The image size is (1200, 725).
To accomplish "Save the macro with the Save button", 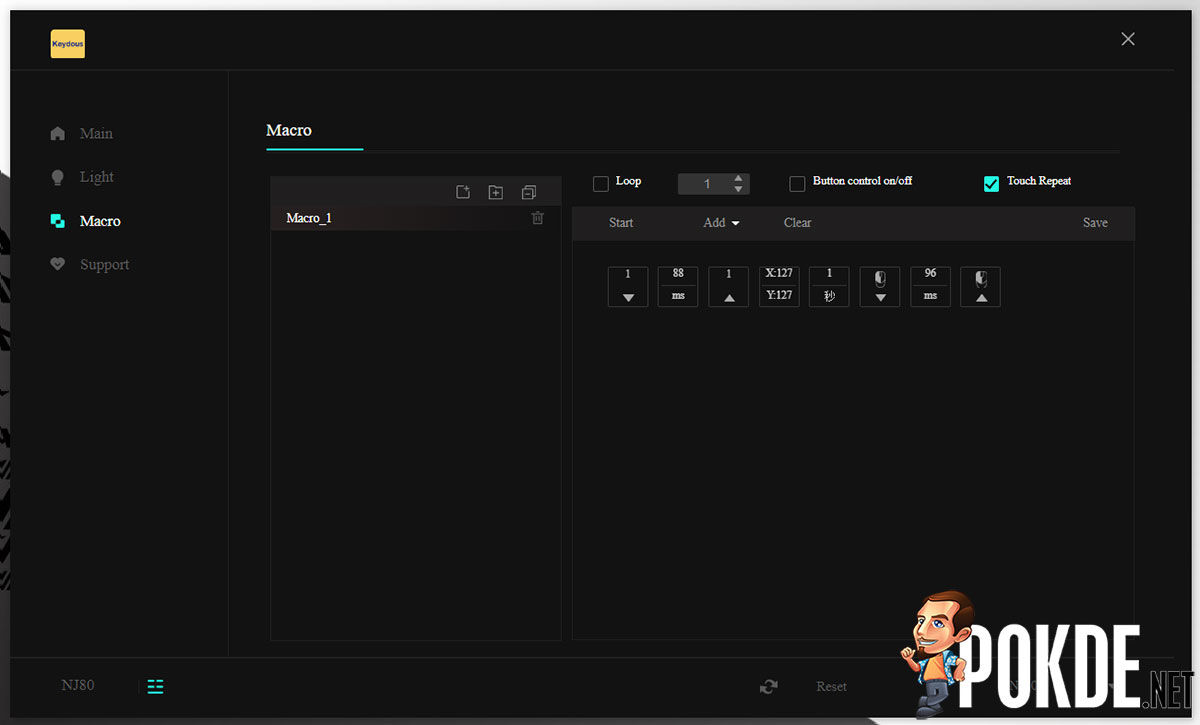I will [x=1095, y=223].
